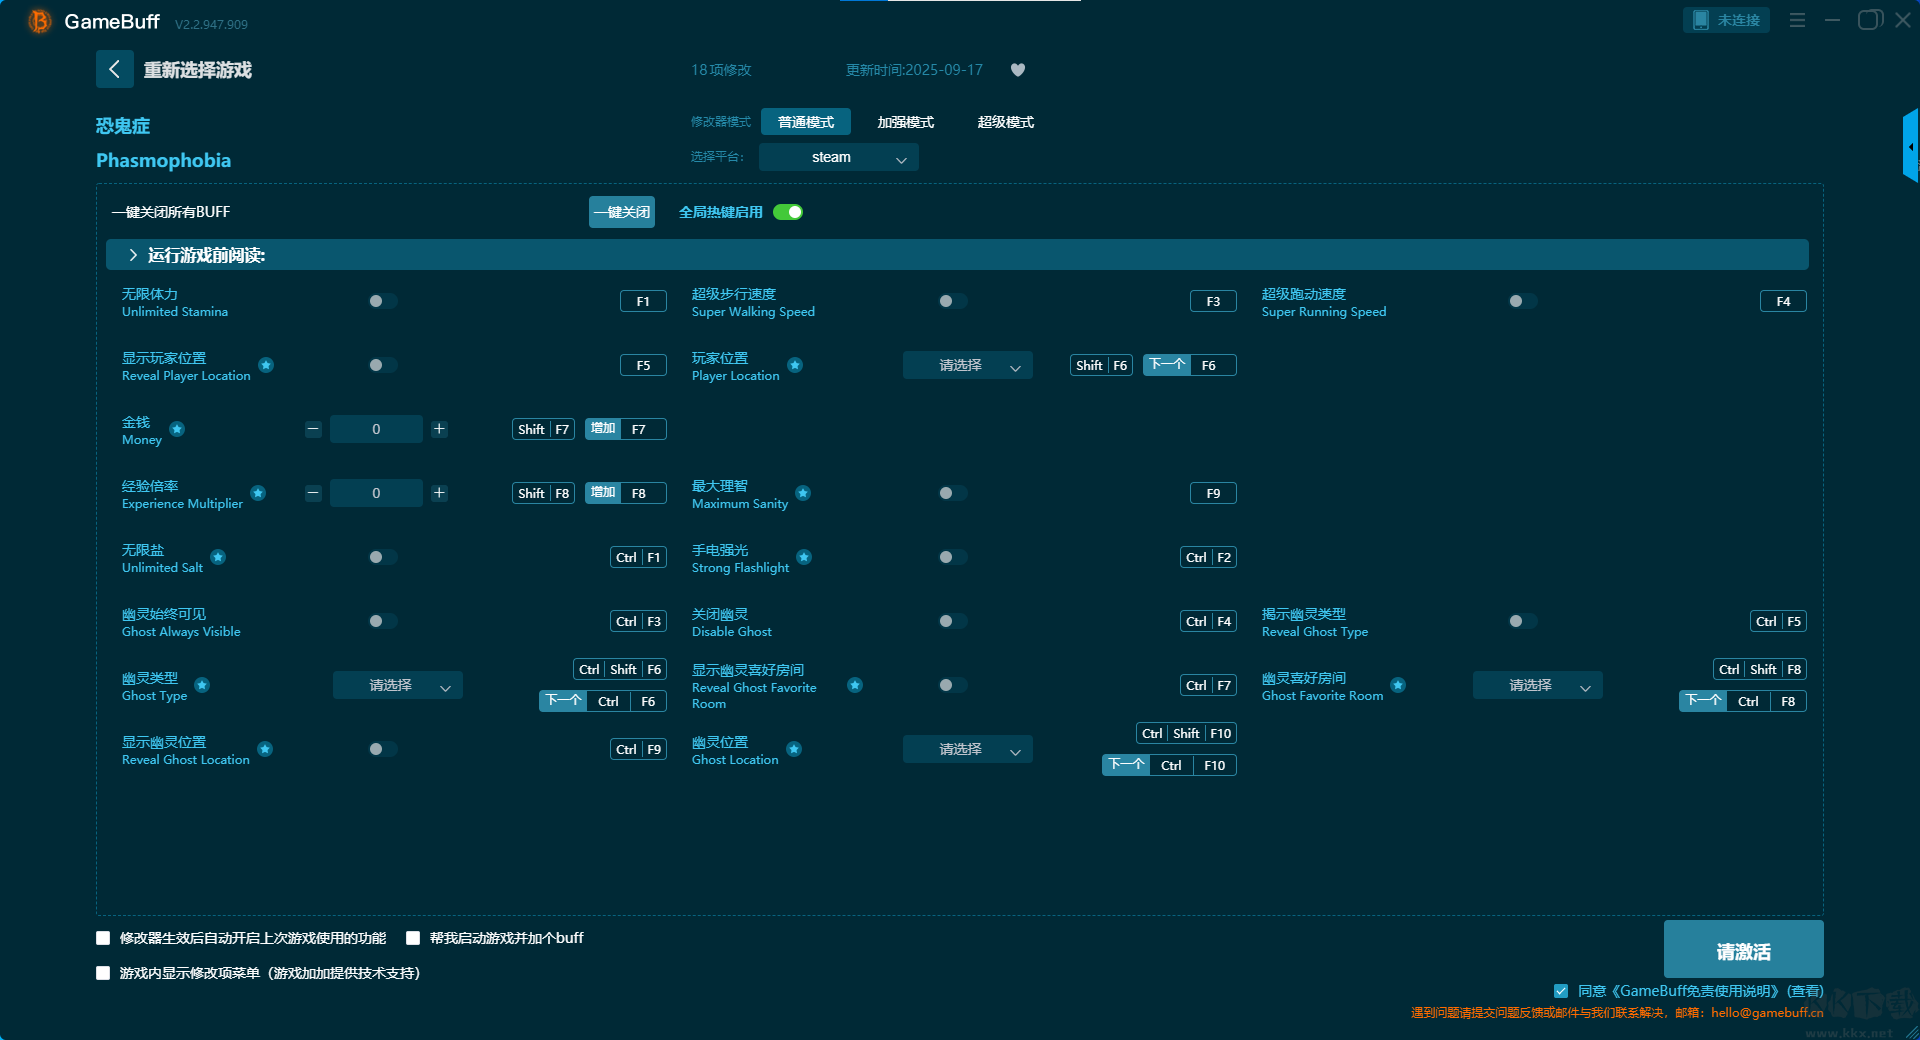Click the minus icon for Money
The width and height of the screenshot is (1920, 1040).
313,429
